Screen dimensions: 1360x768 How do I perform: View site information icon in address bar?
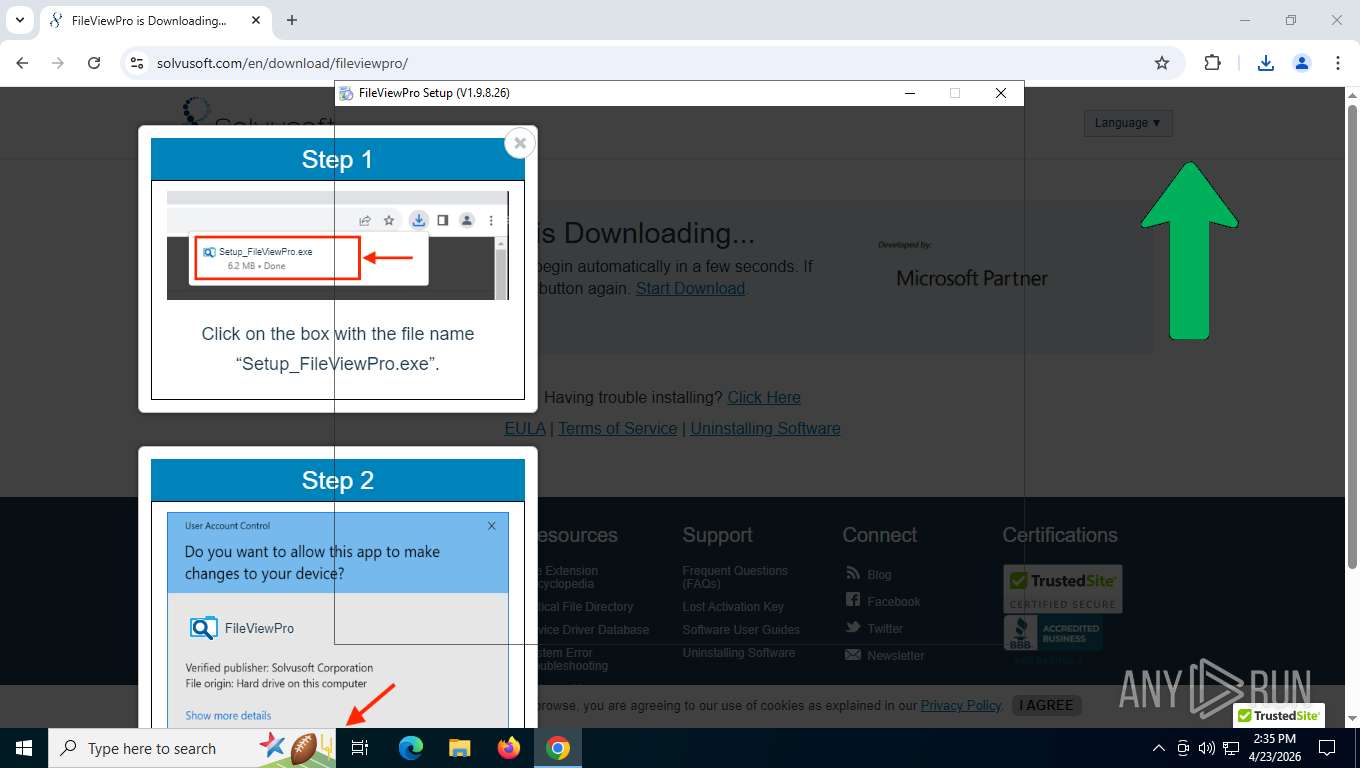[x=137, y=63]
